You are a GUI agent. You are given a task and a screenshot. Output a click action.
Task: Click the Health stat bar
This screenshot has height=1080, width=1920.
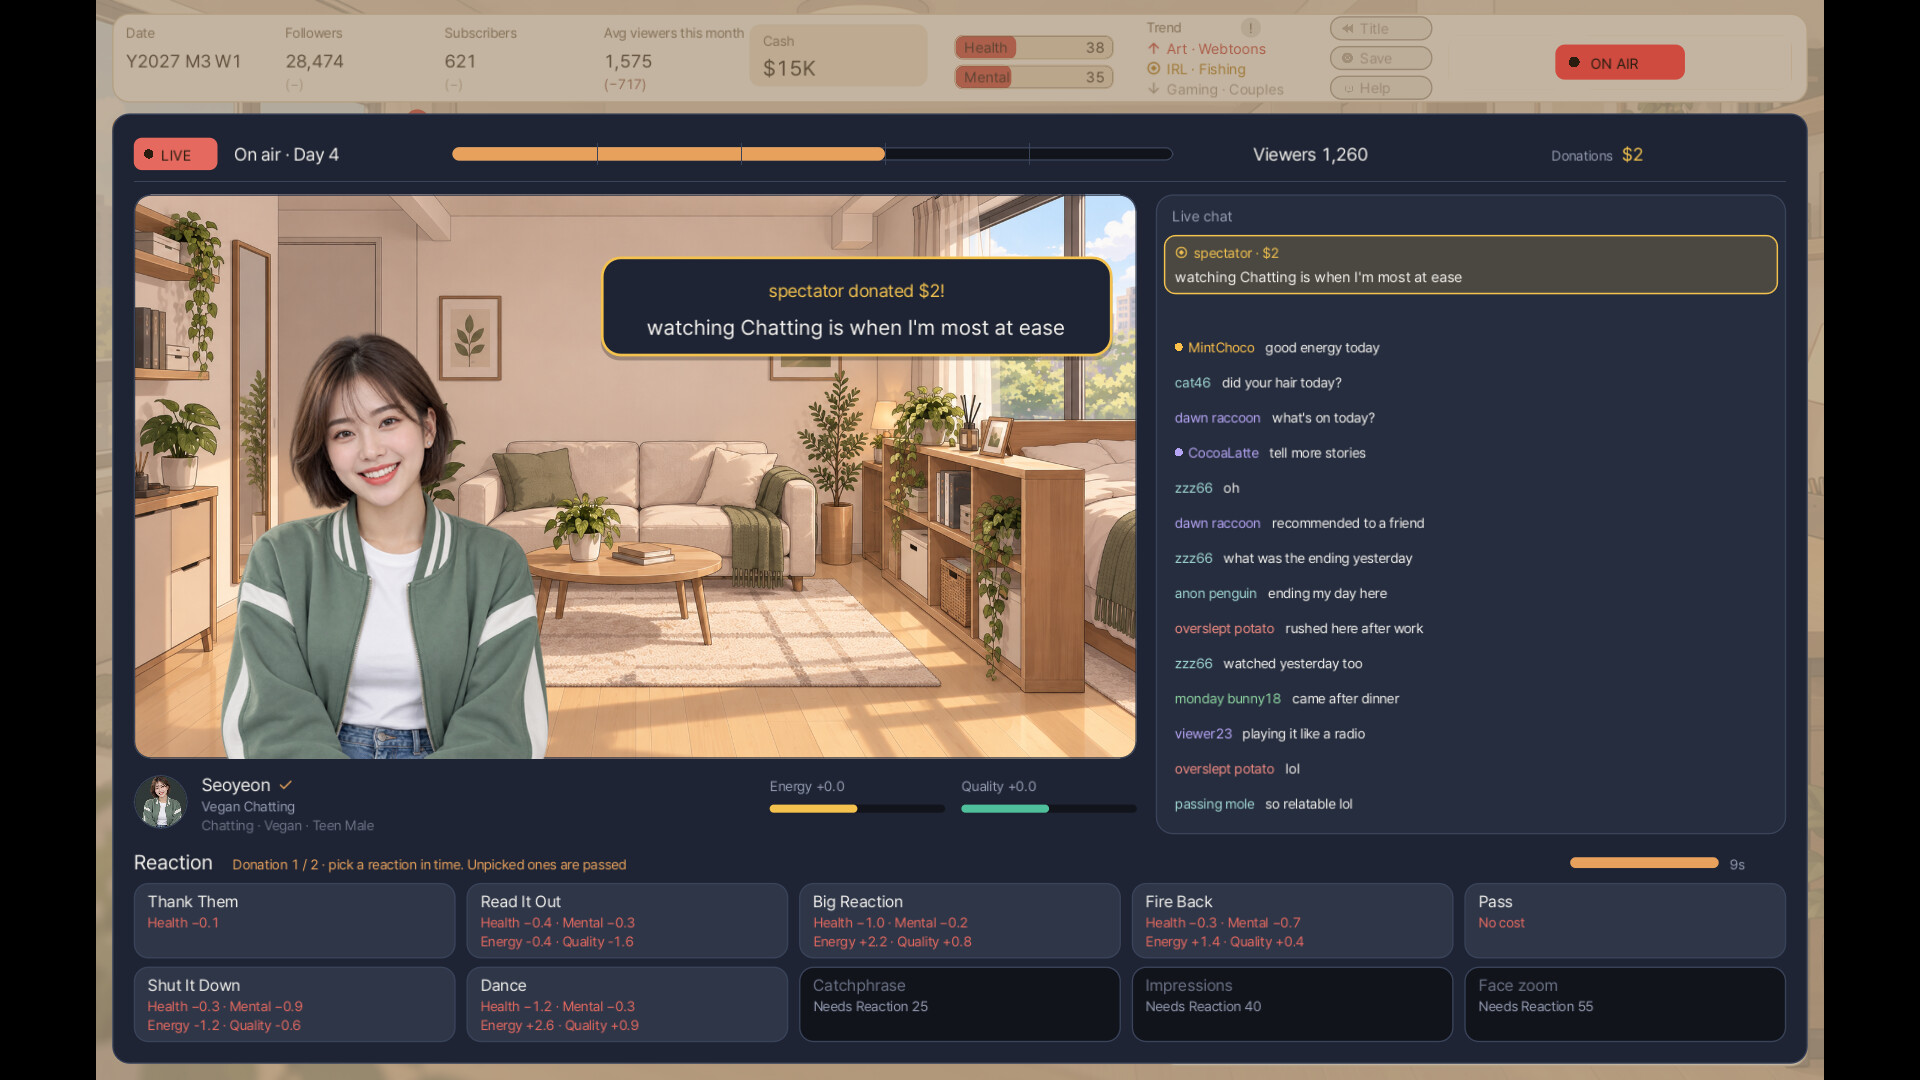click(x=1034, y=47)
